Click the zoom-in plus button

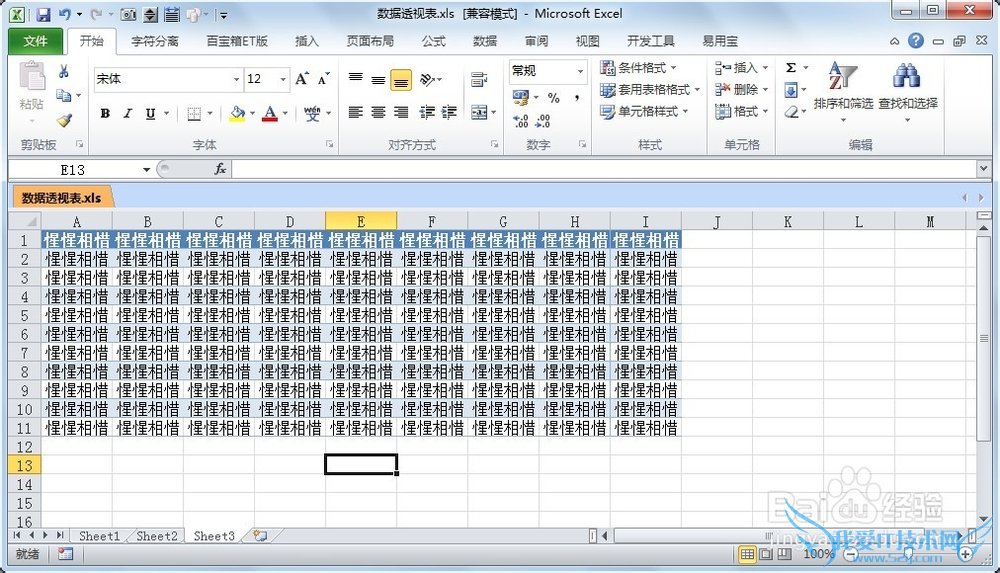tap(966, 554)
